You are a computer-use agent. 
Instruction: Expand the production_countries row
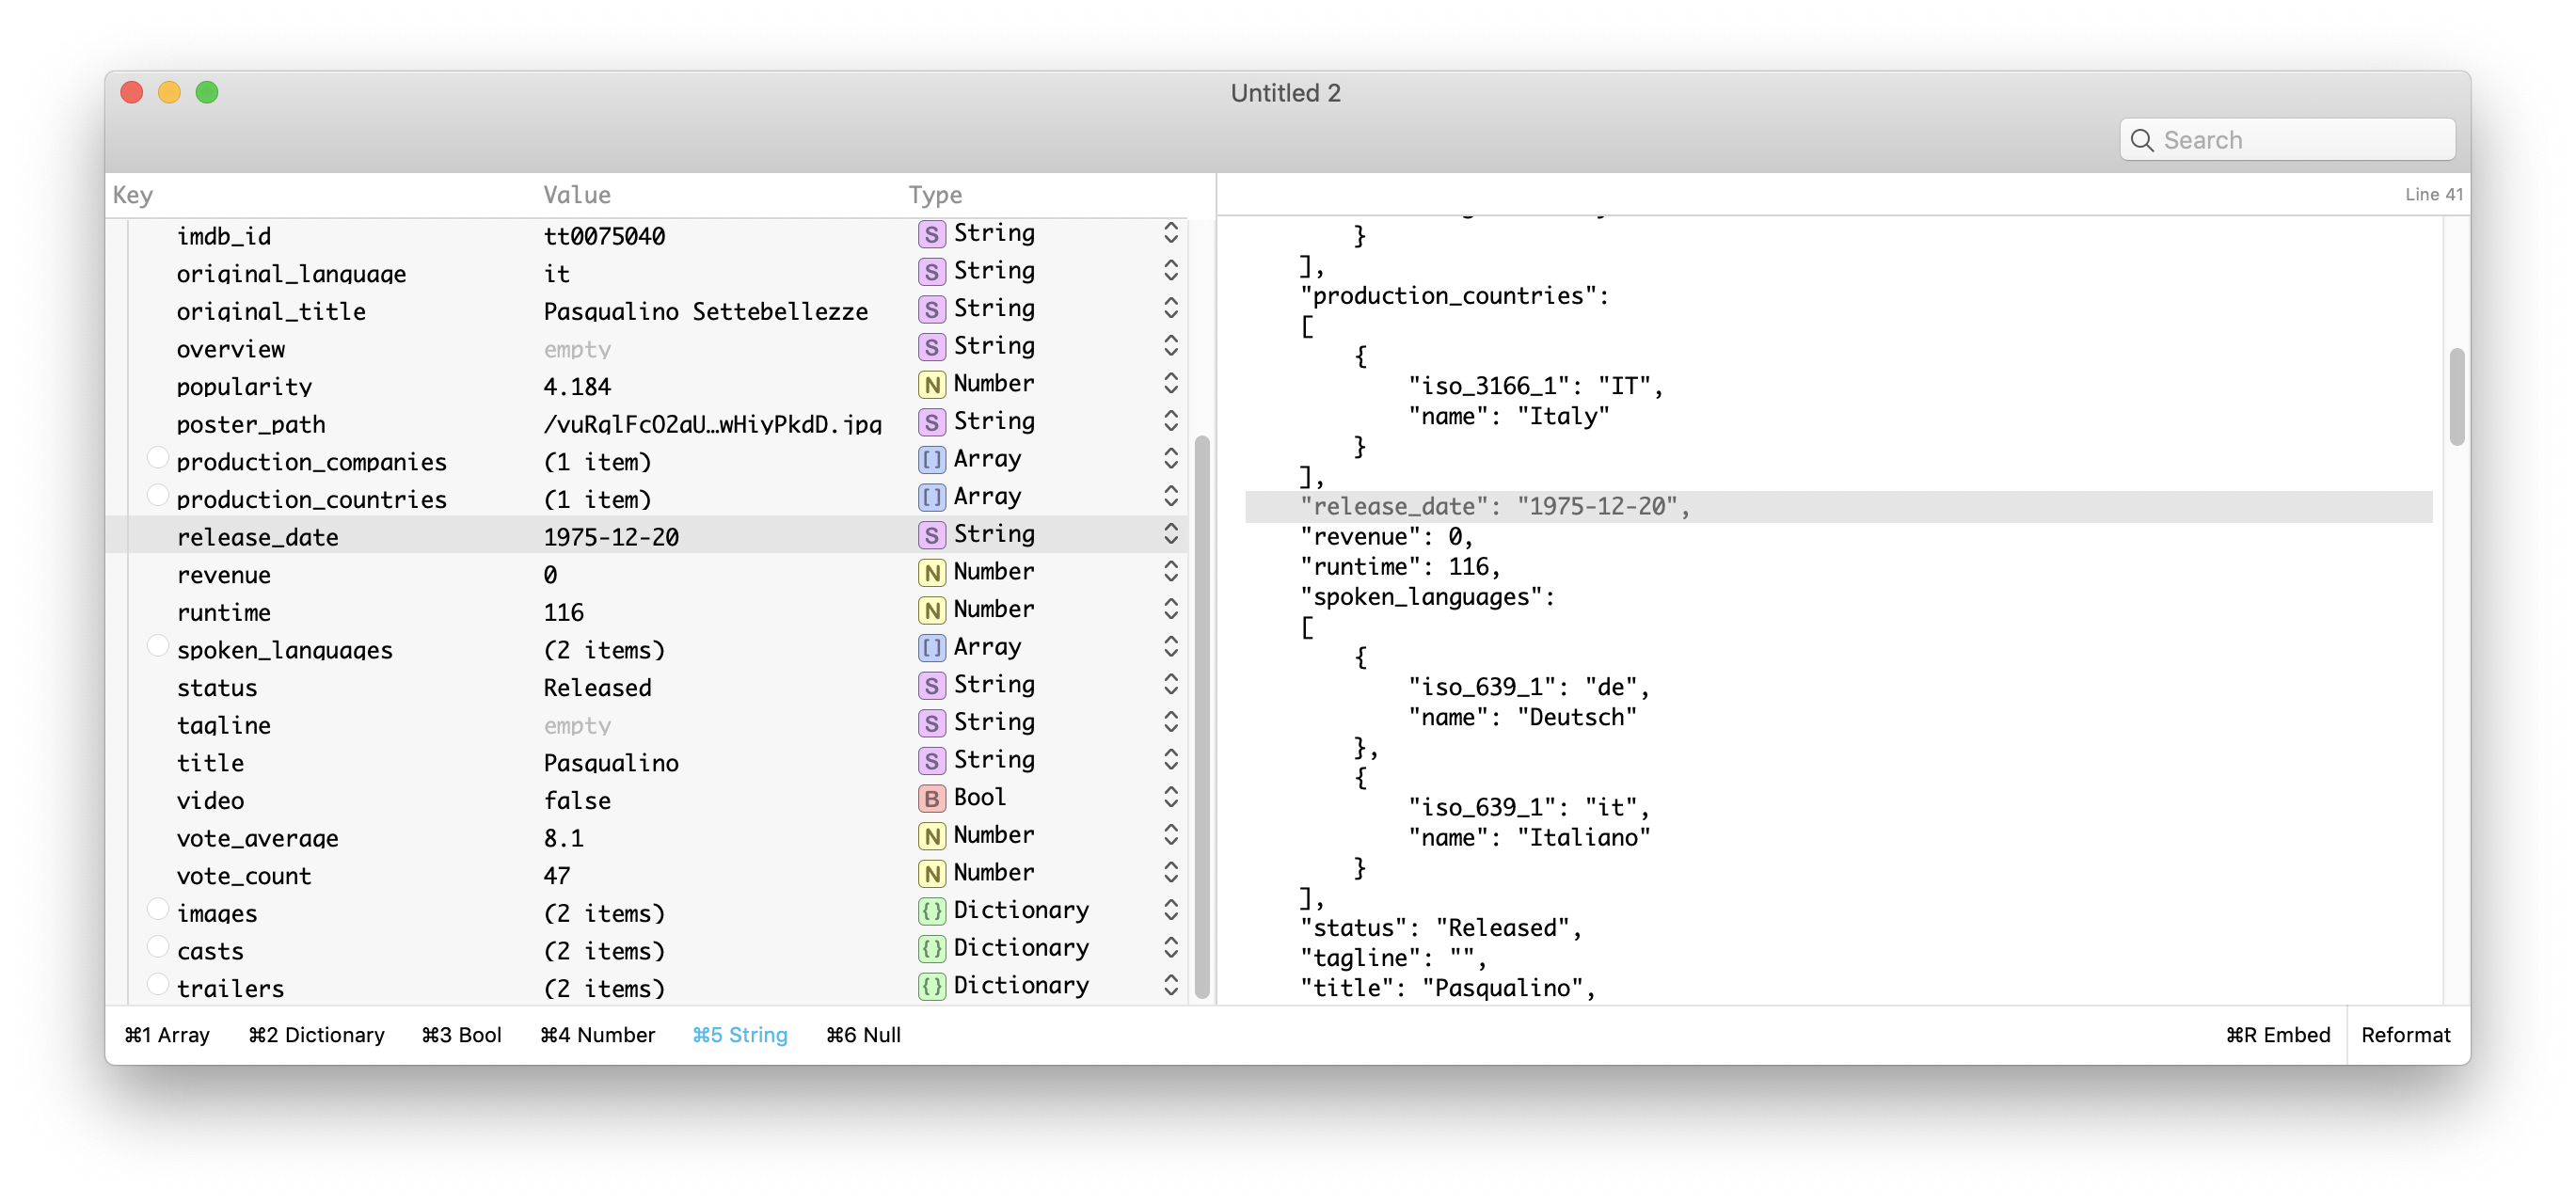point(157,495)
